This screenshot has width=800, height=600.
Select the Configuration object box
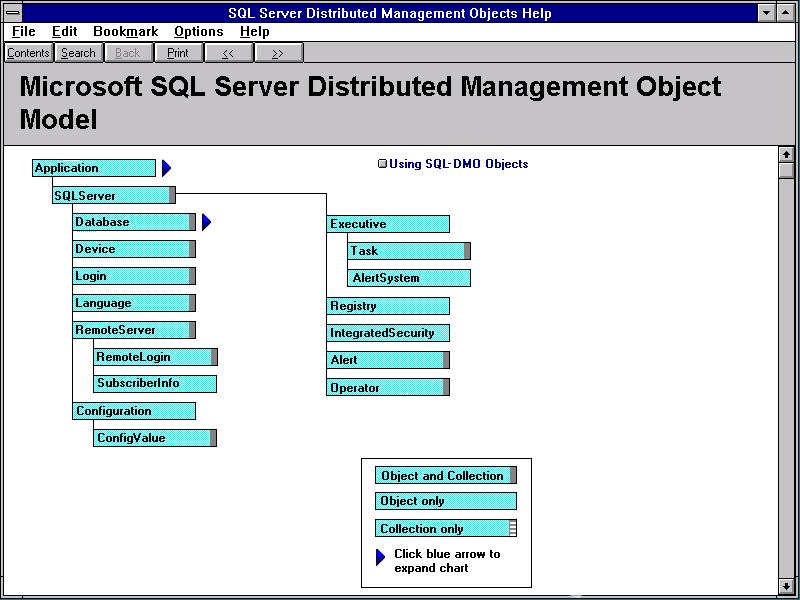[x=134, y=411]
